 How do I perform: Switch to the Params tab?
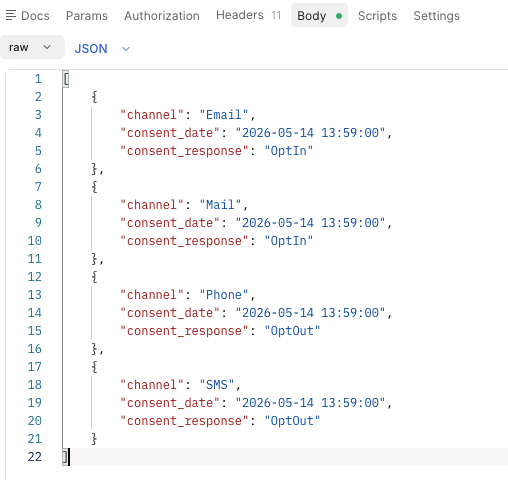[87, 16]
